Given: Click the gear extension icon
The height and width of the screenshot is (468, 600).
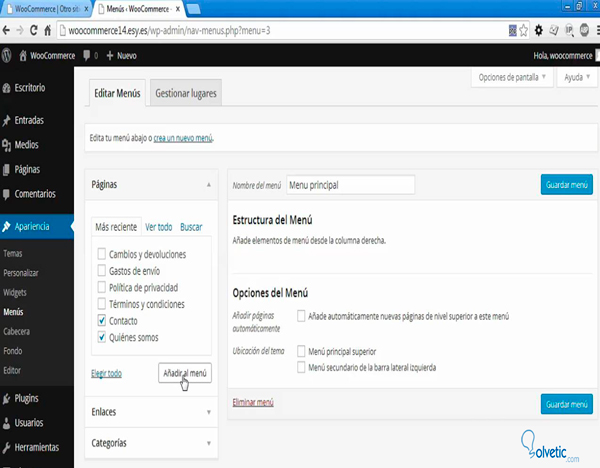Looking at the screenshot, I should click(539, 30).
